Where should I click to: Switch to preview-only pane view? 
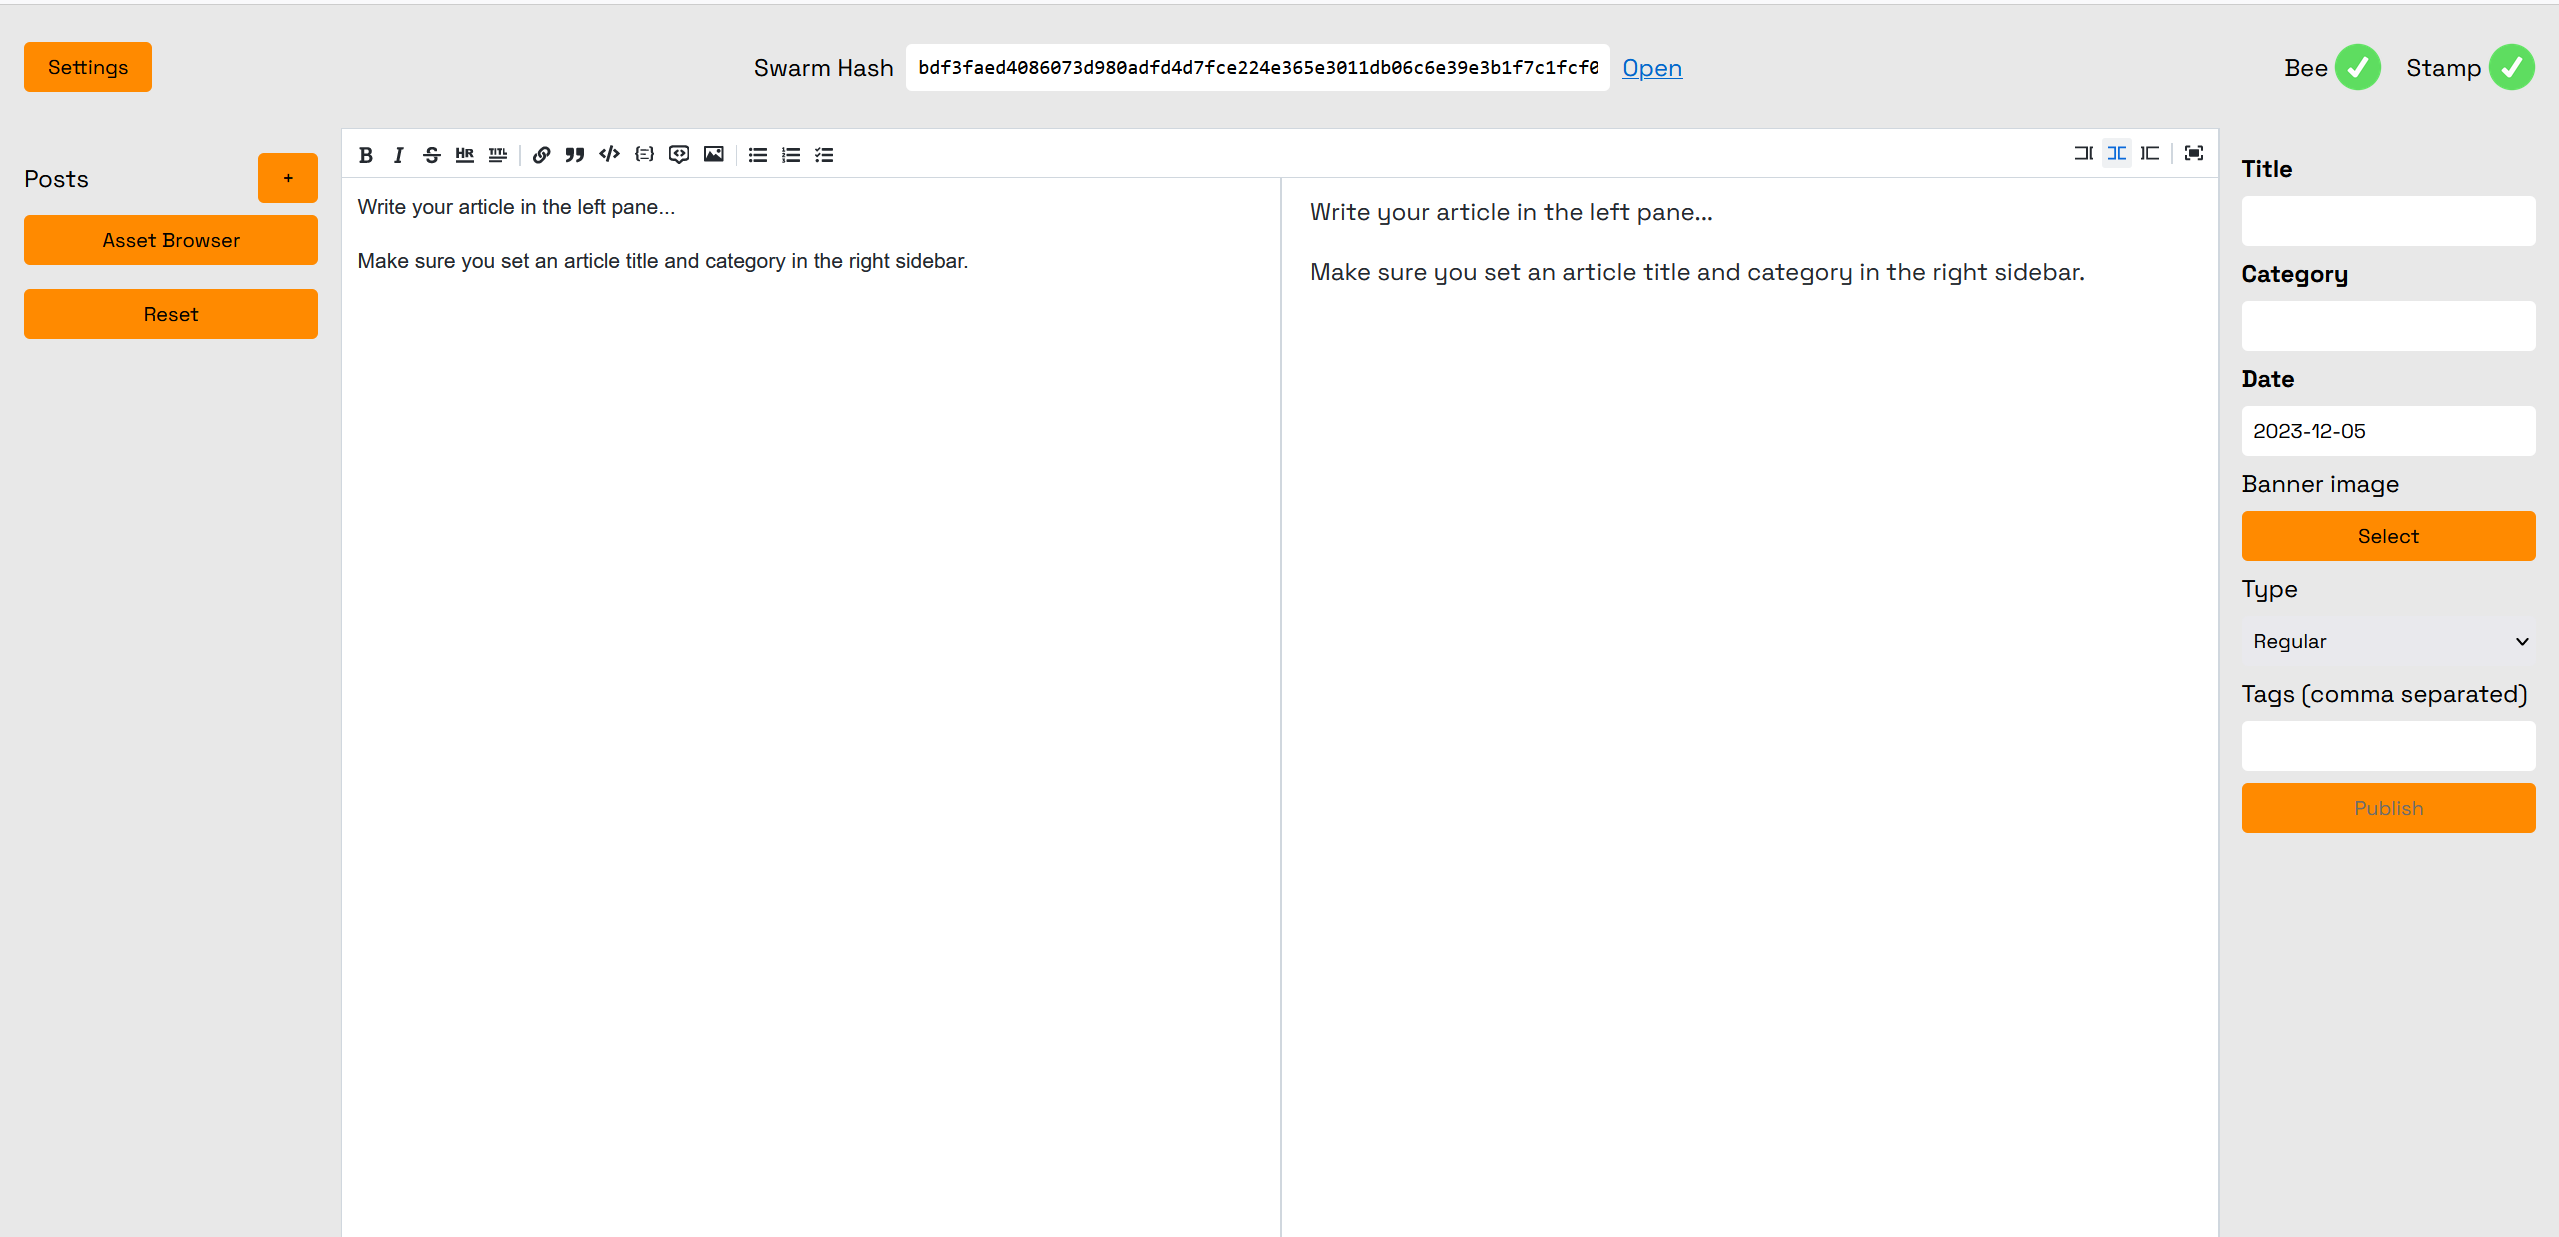point(2150,153)
